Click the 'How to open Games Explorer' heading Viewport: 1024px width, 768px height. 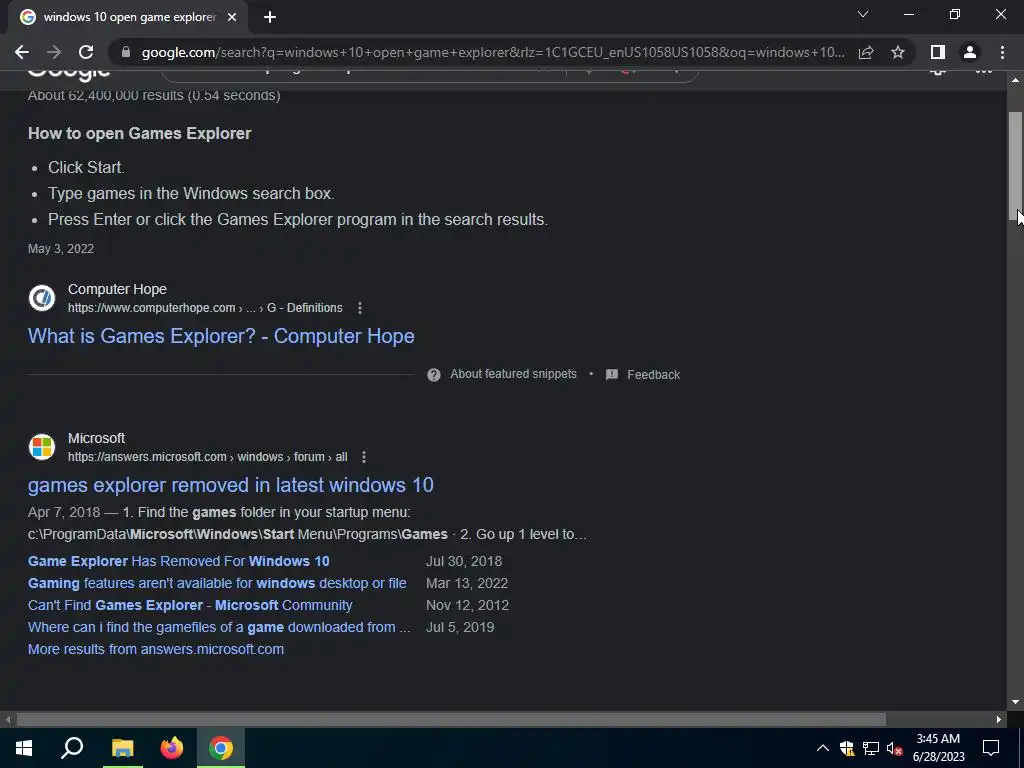click(x=140, y=133)
